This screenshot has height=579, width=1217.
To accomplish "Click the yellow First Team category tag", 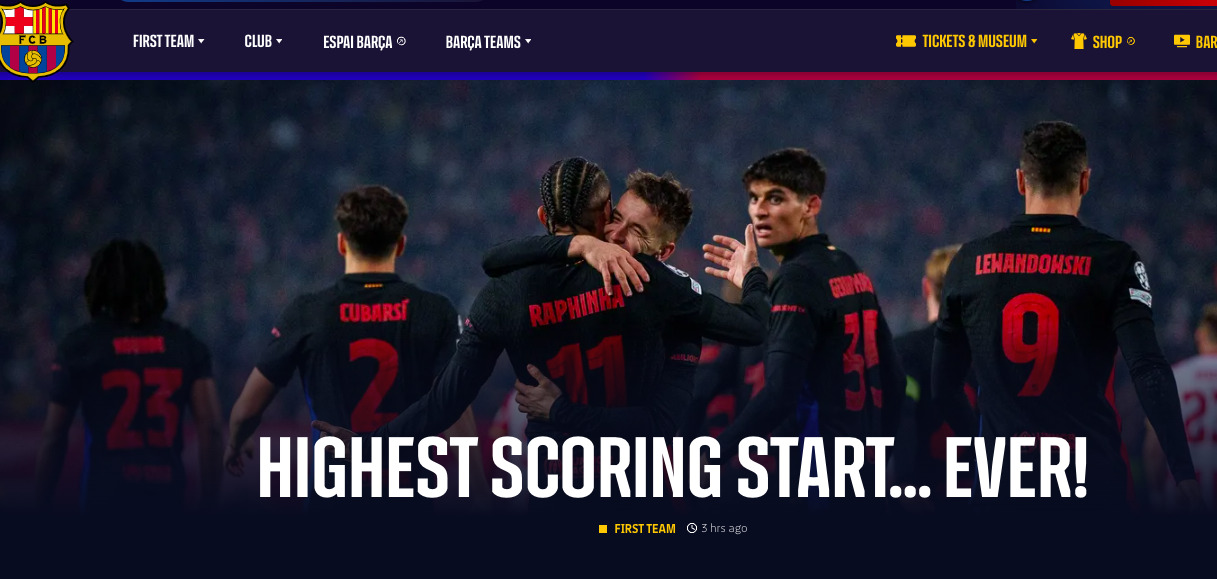I will click(x=645, y=528).
